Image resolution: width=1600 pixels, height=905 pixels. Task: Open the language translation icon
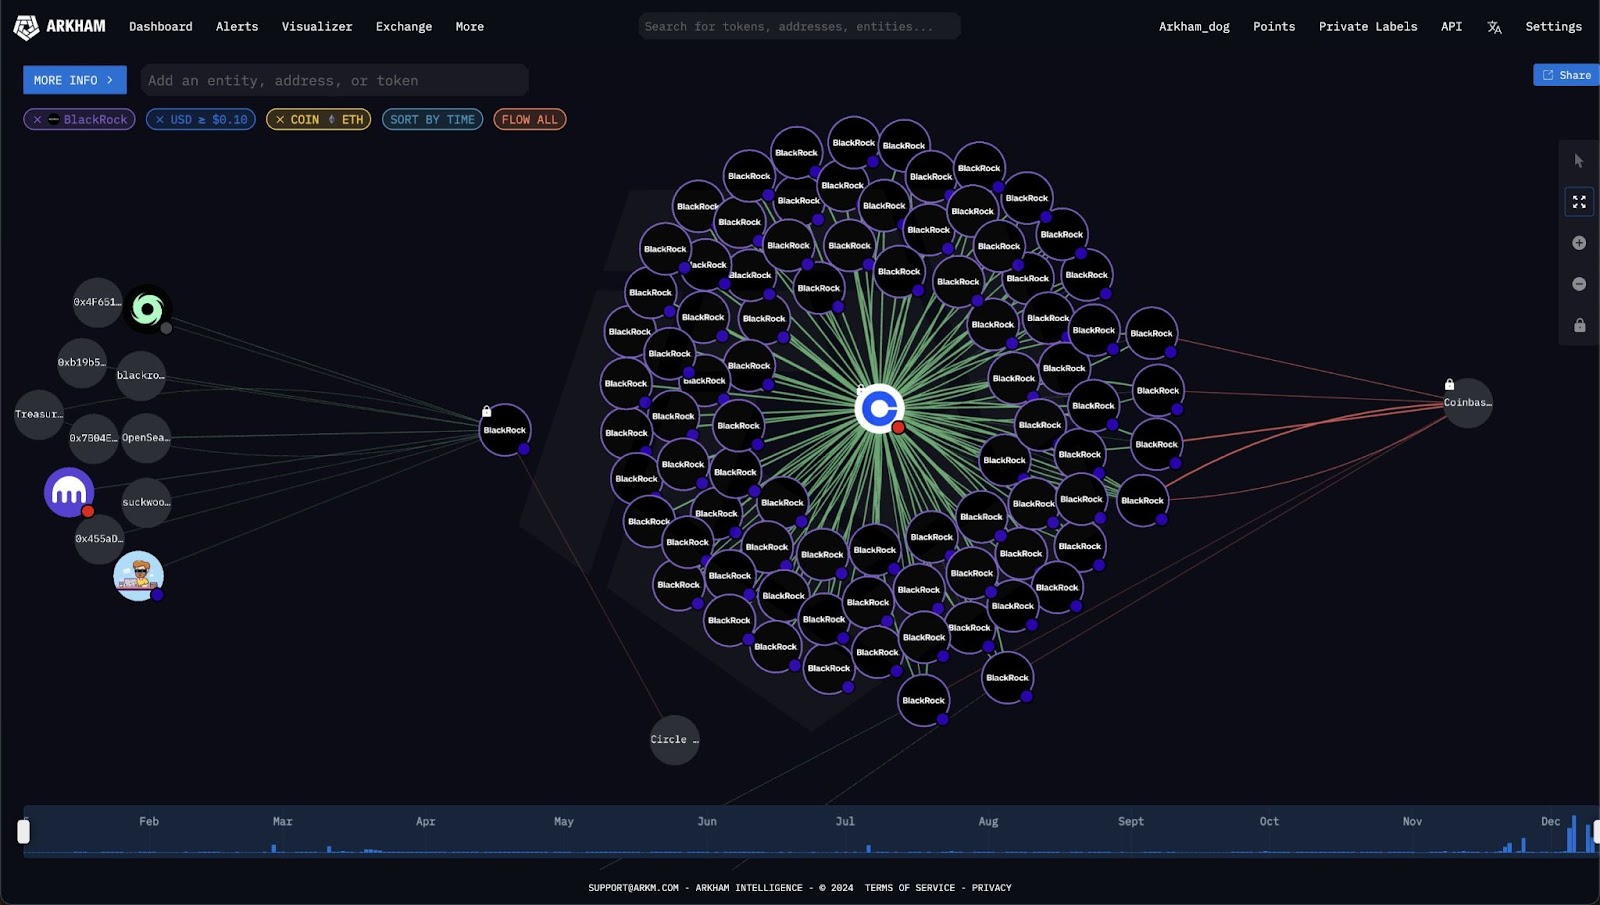[x=1494, y=27]
